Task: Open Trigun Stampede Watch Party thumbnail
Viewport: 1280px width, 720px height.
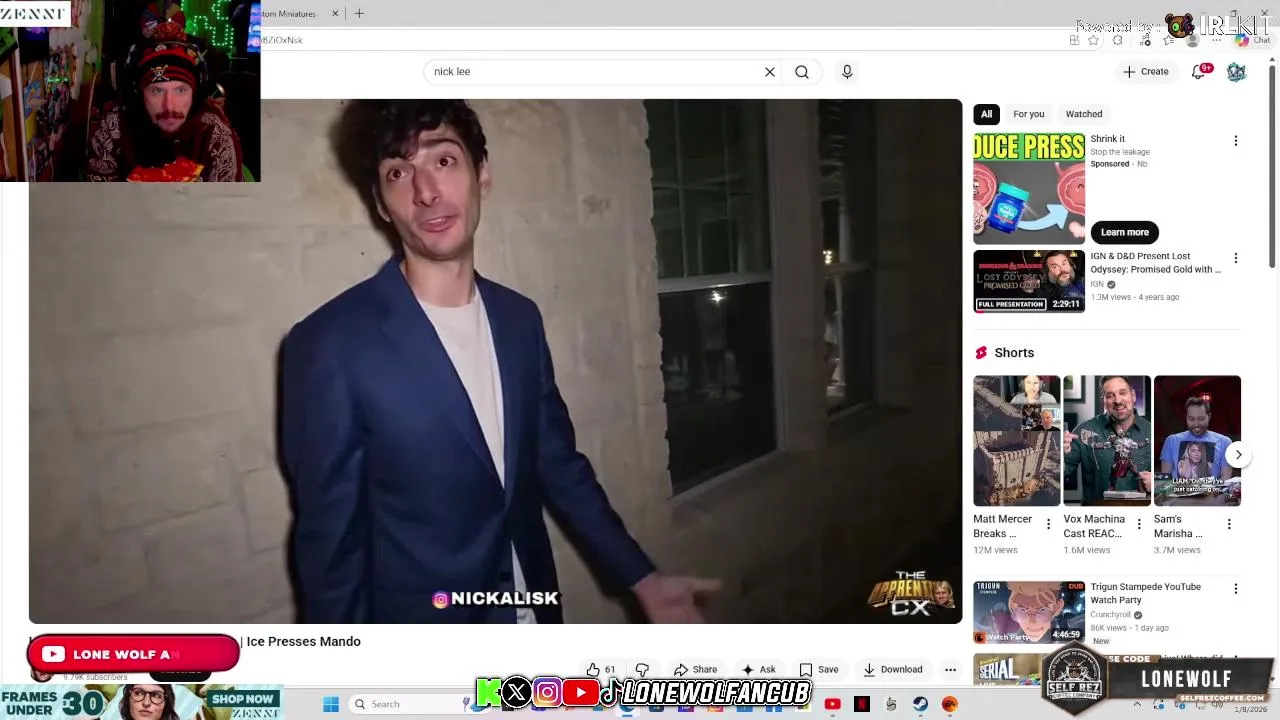Action: click(x=1029, y=612)
